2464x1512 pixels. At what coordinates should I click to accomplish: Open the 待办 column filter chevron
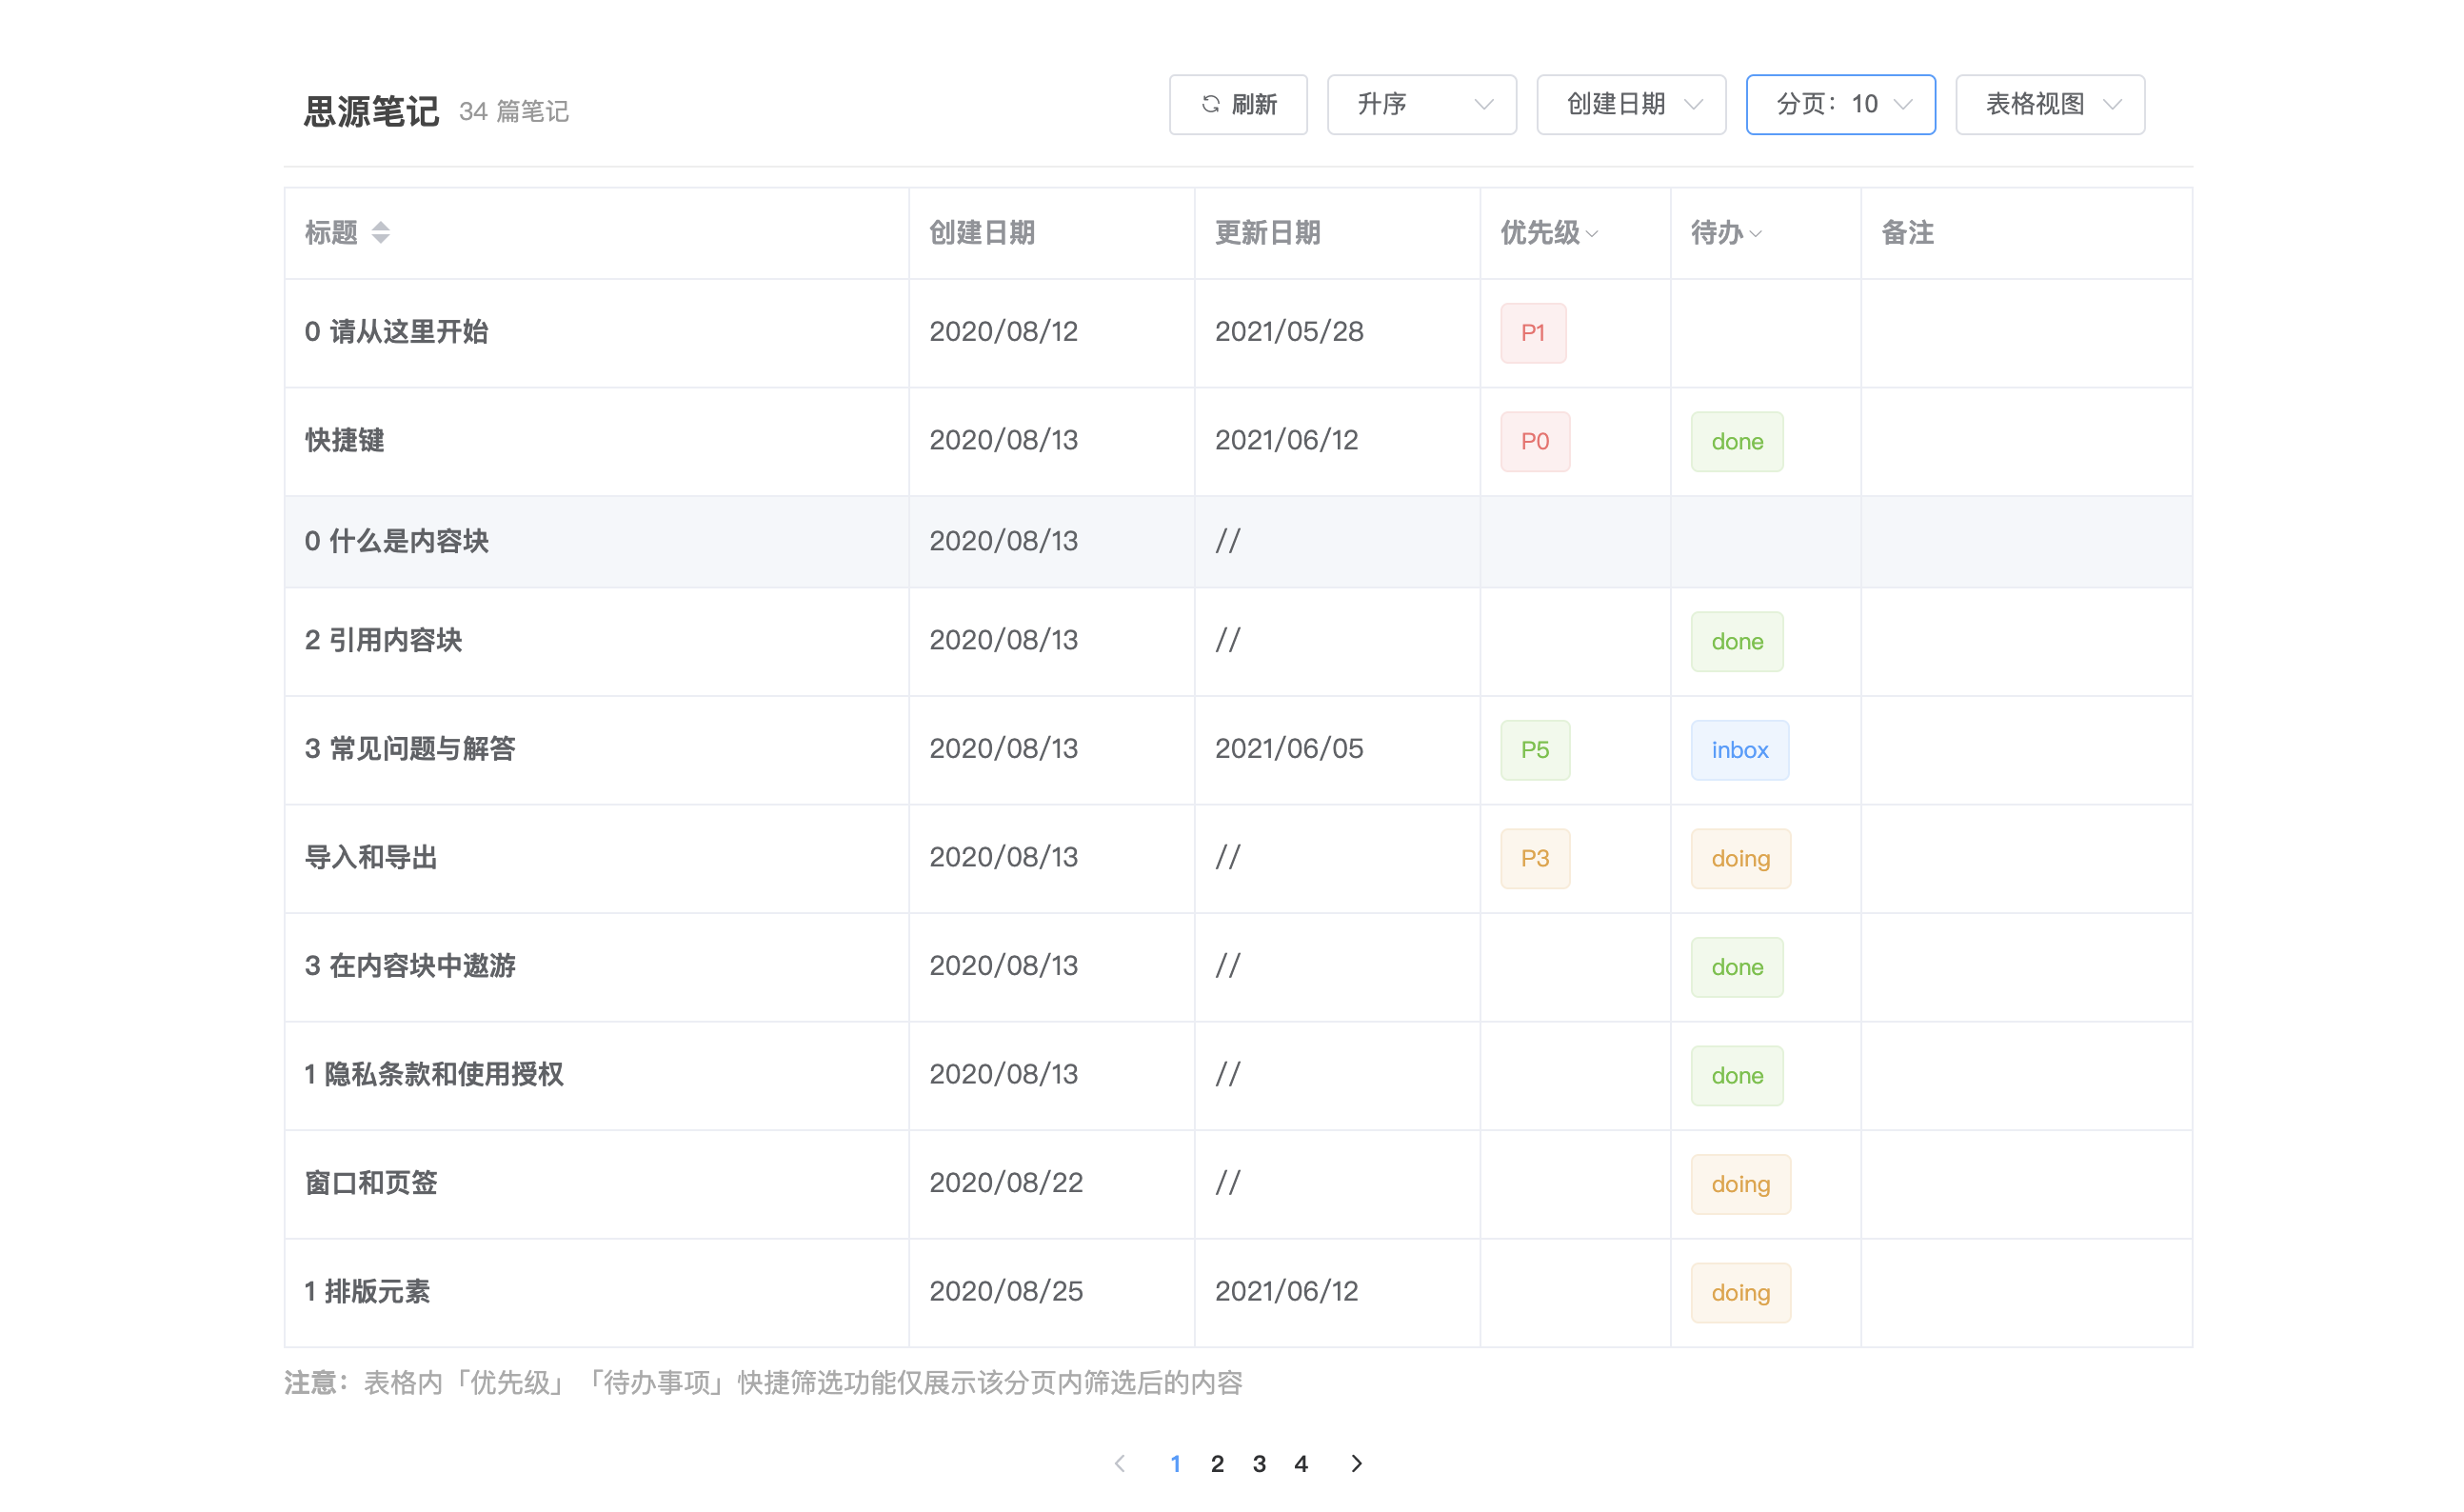pos(1756,234)
